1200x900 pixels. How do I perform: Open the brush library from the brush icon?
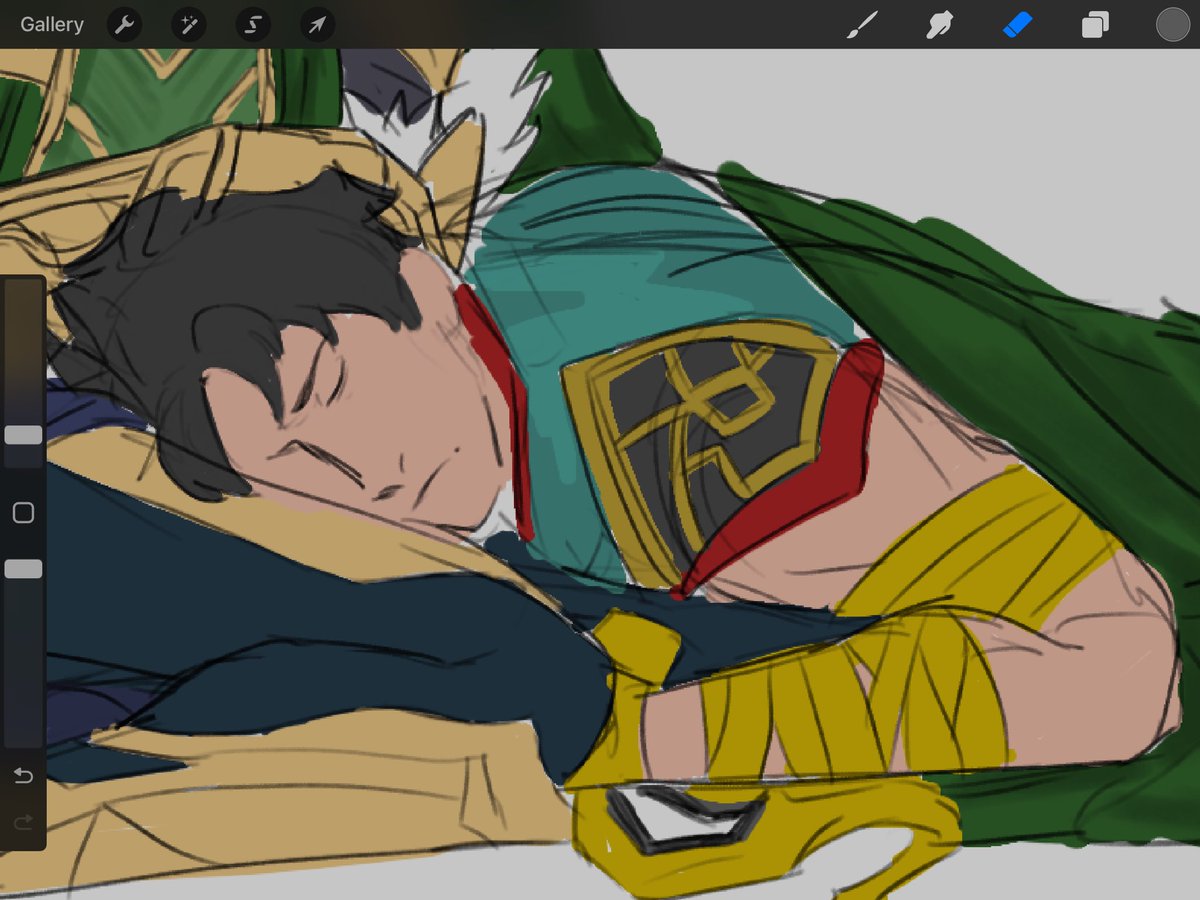pyautogui.click(x=864, y=24)
